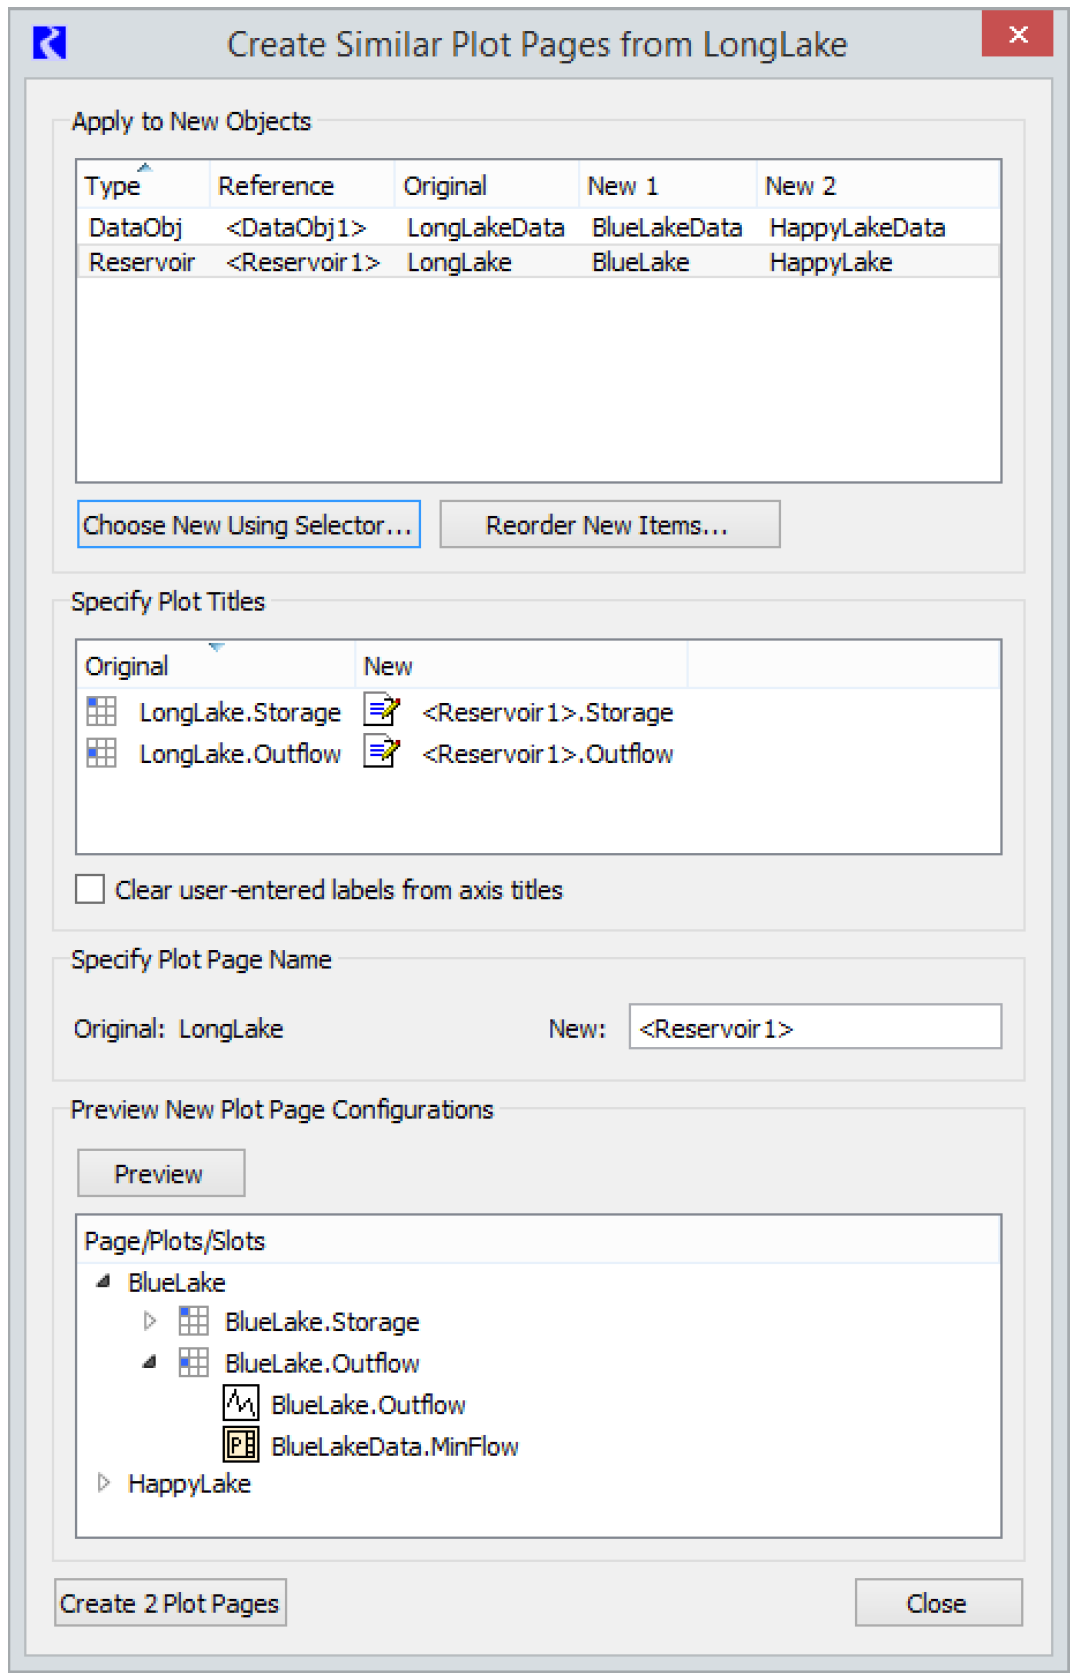This screenshot has width=1075, height=1680.
Task: Click the plot icon next to BlueLake.Storage
Action: click(x=193, y=1321)
